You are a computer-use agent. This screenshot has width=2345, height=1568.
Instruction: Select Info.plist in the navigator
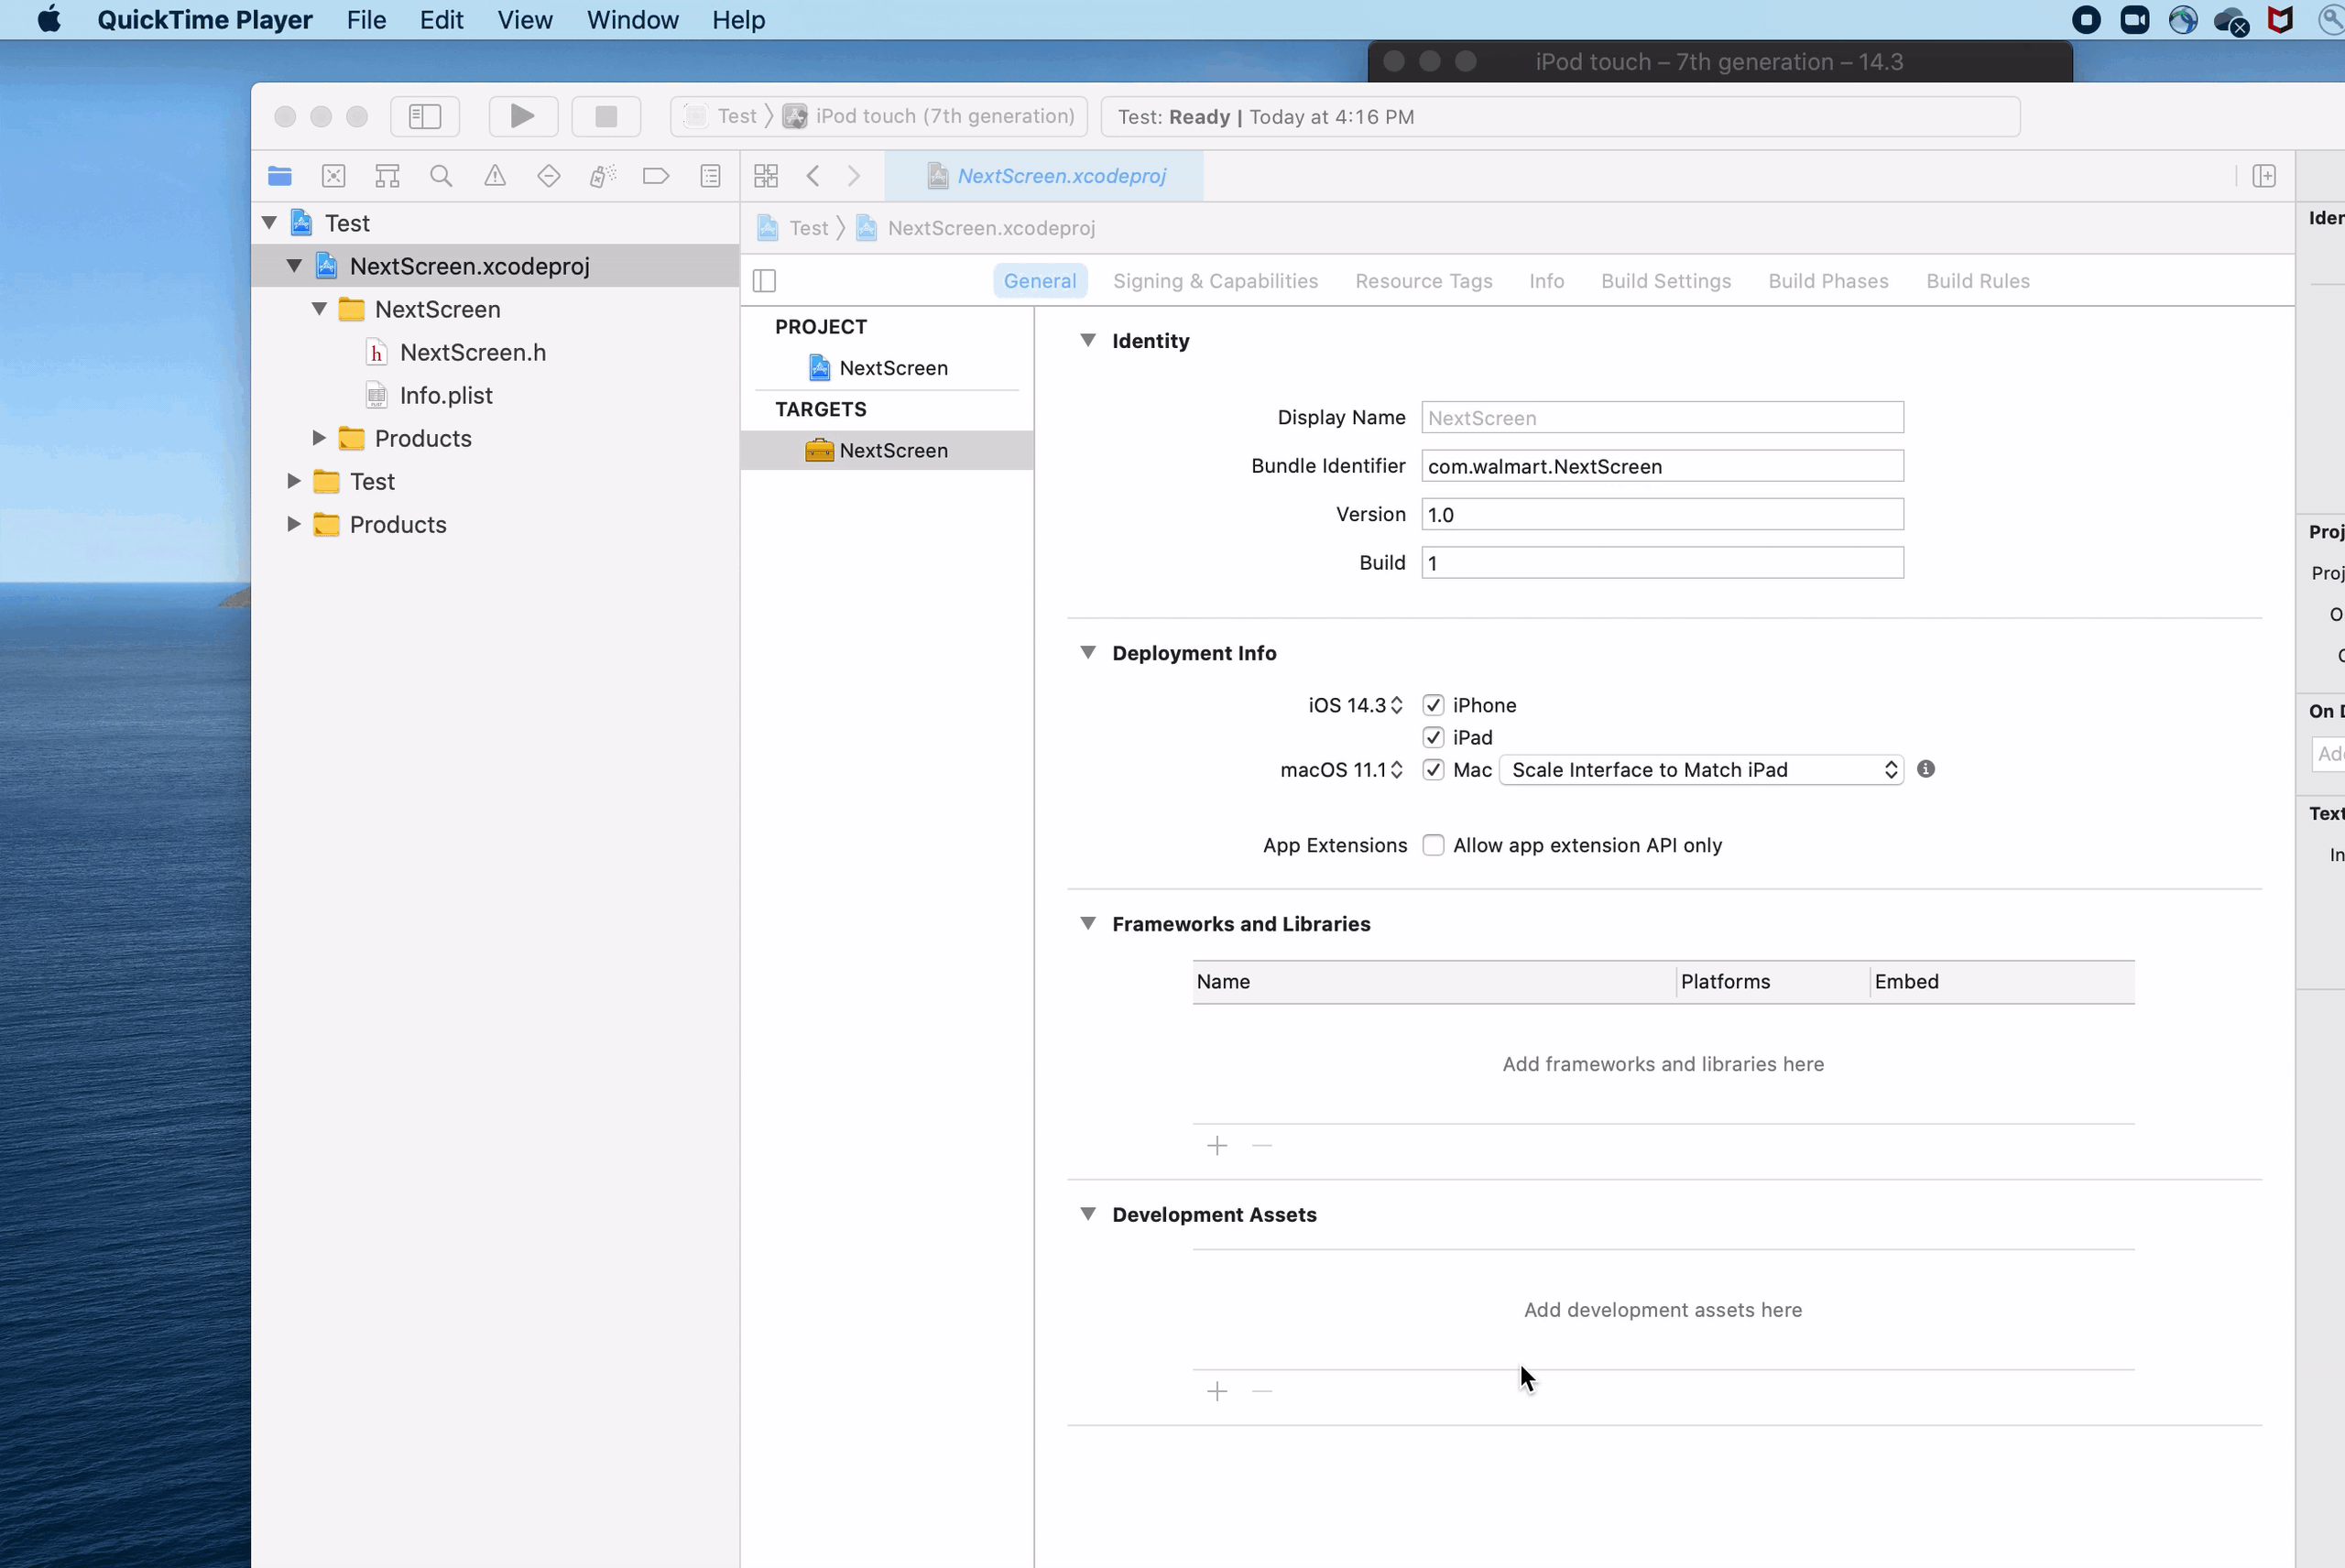click(x=445, y=395)
